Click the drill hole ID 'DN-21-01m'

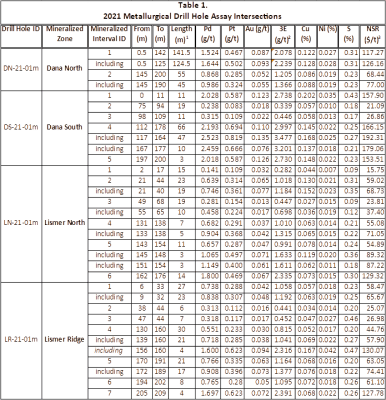coord(21,68)
